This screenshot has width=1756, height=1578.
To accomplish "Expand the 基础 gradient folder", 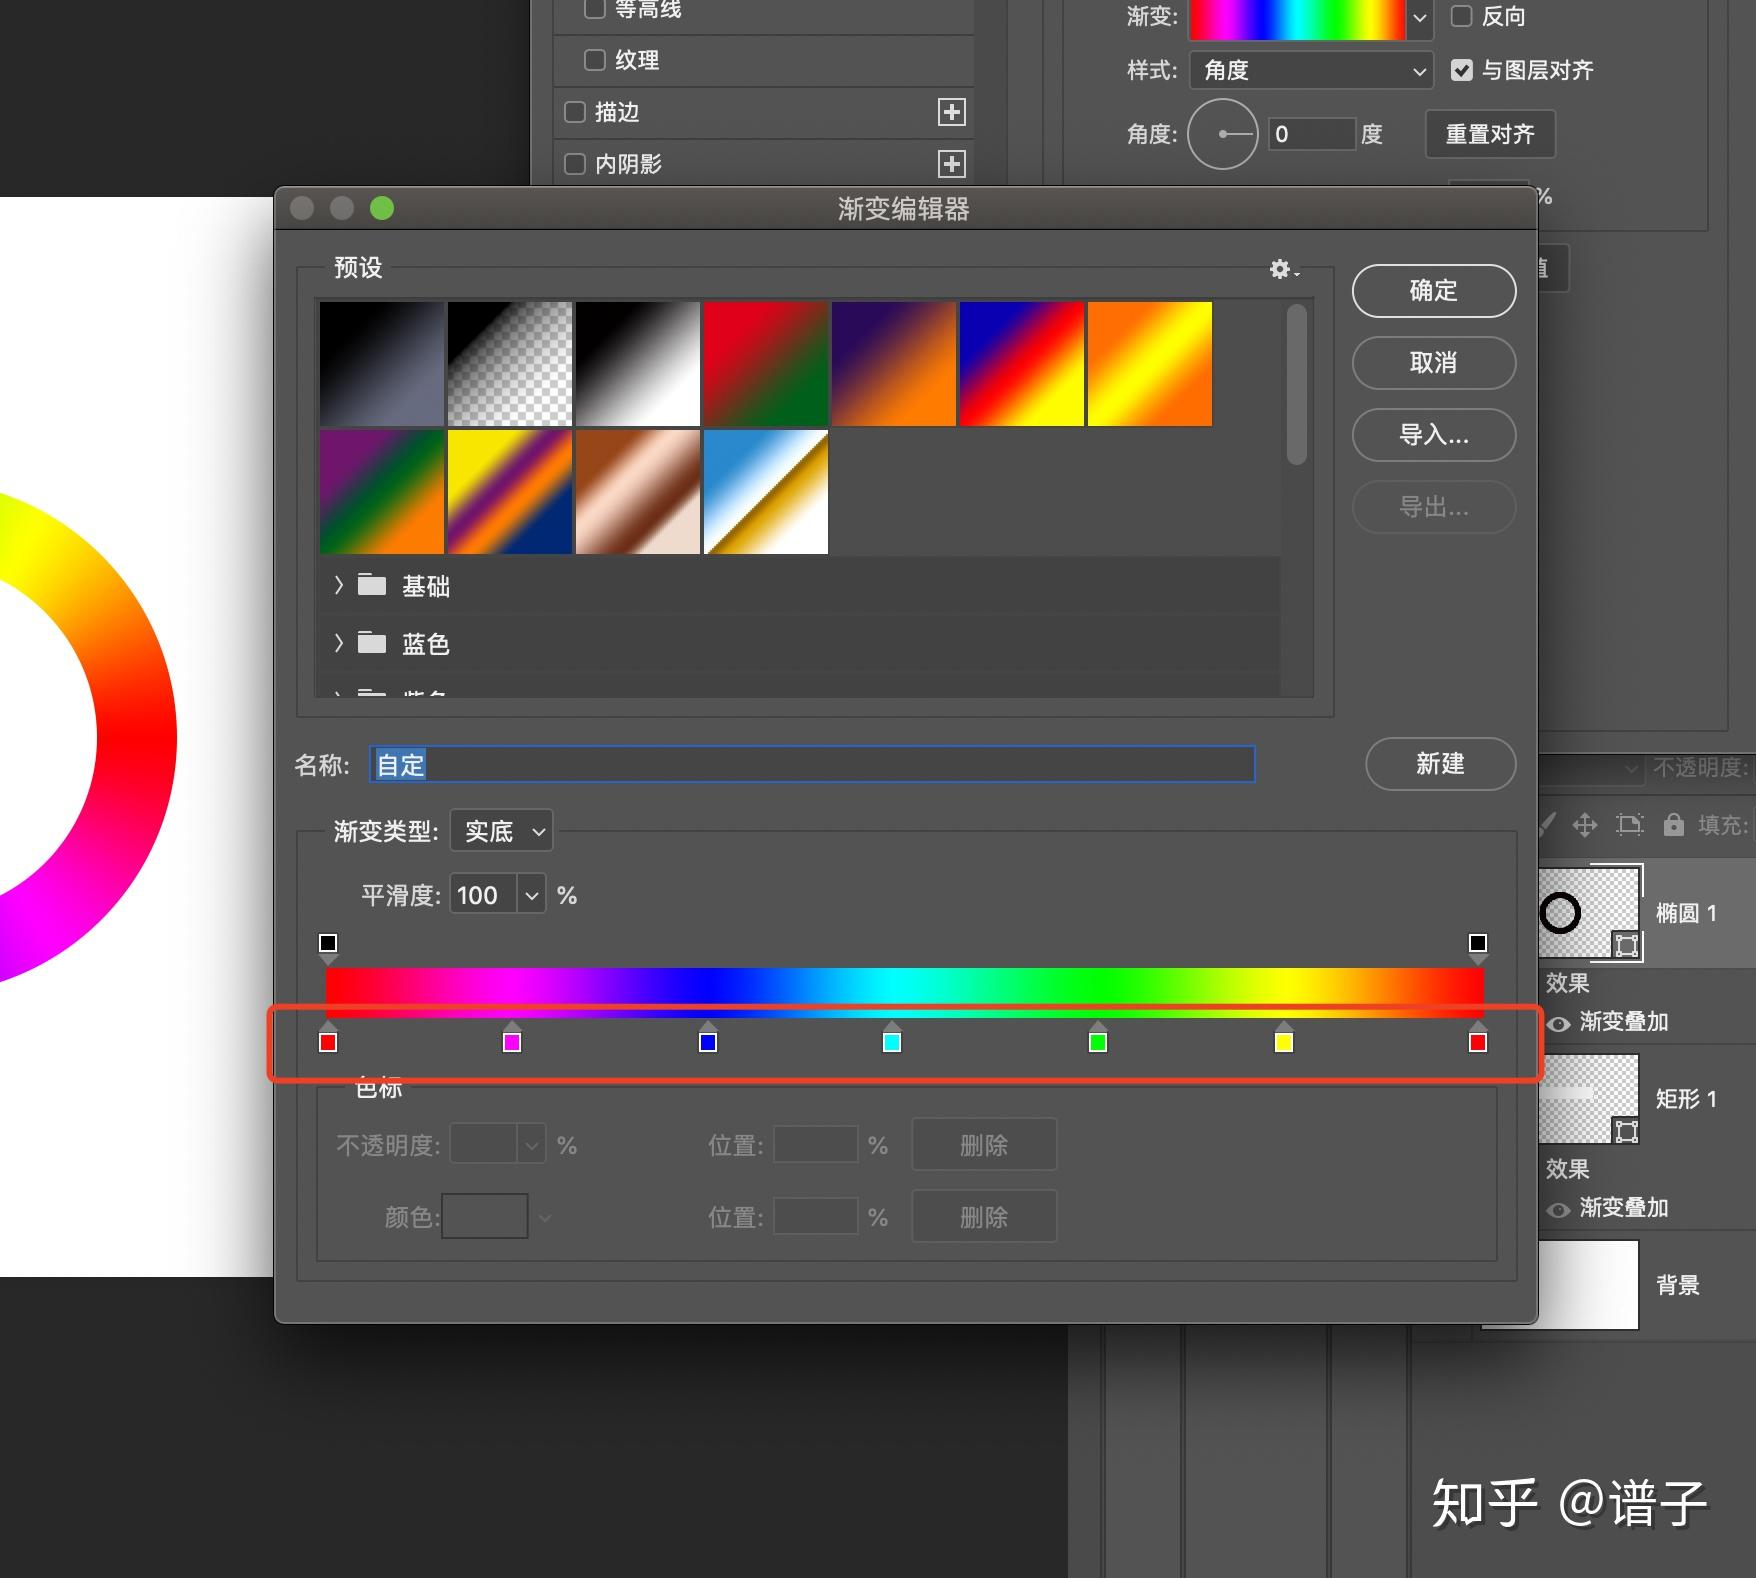I will (x=339, y=585).
